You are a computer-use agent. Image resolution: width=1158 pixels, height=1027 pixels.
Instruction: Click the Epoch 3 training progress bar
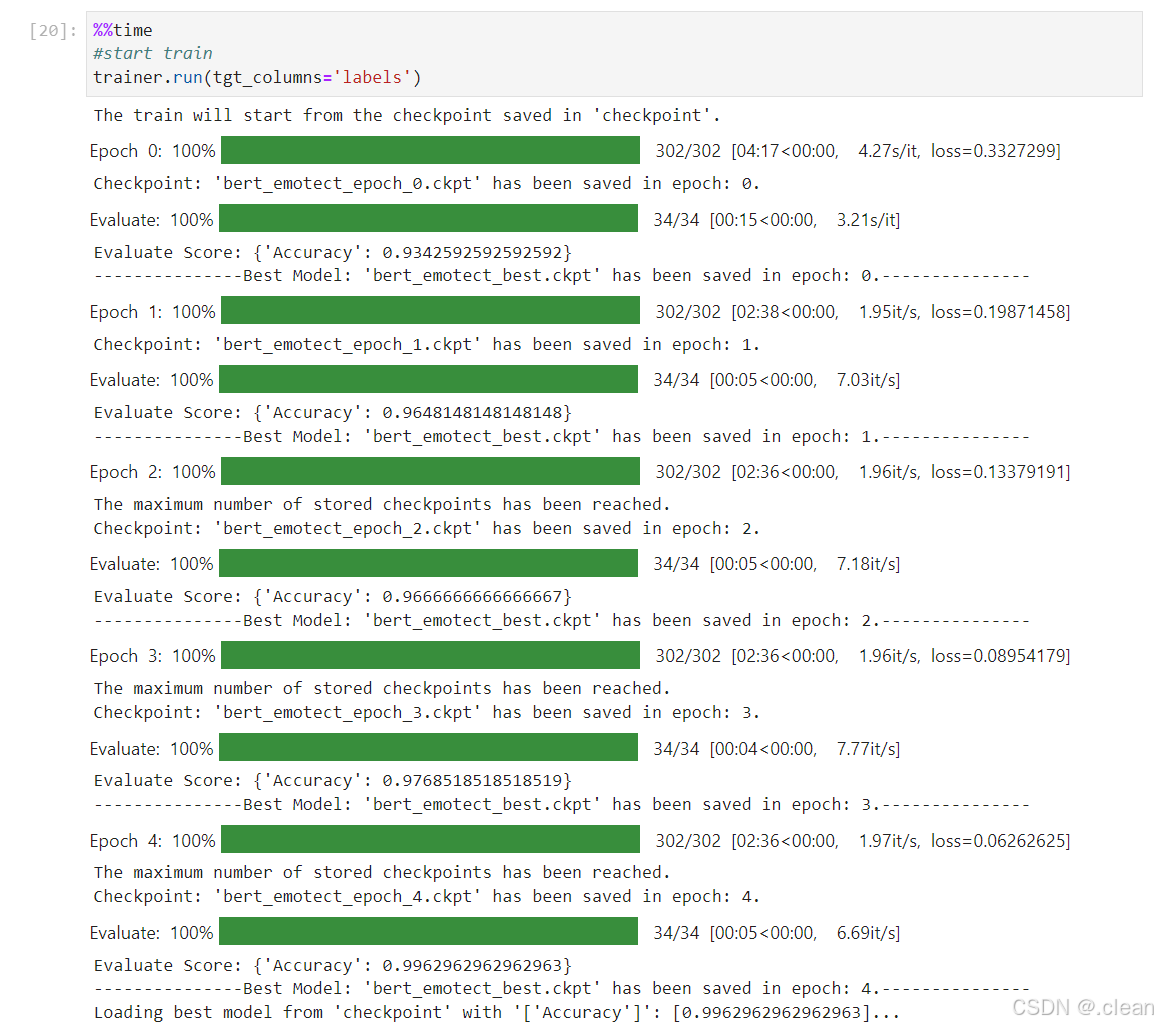pos(431,655)
